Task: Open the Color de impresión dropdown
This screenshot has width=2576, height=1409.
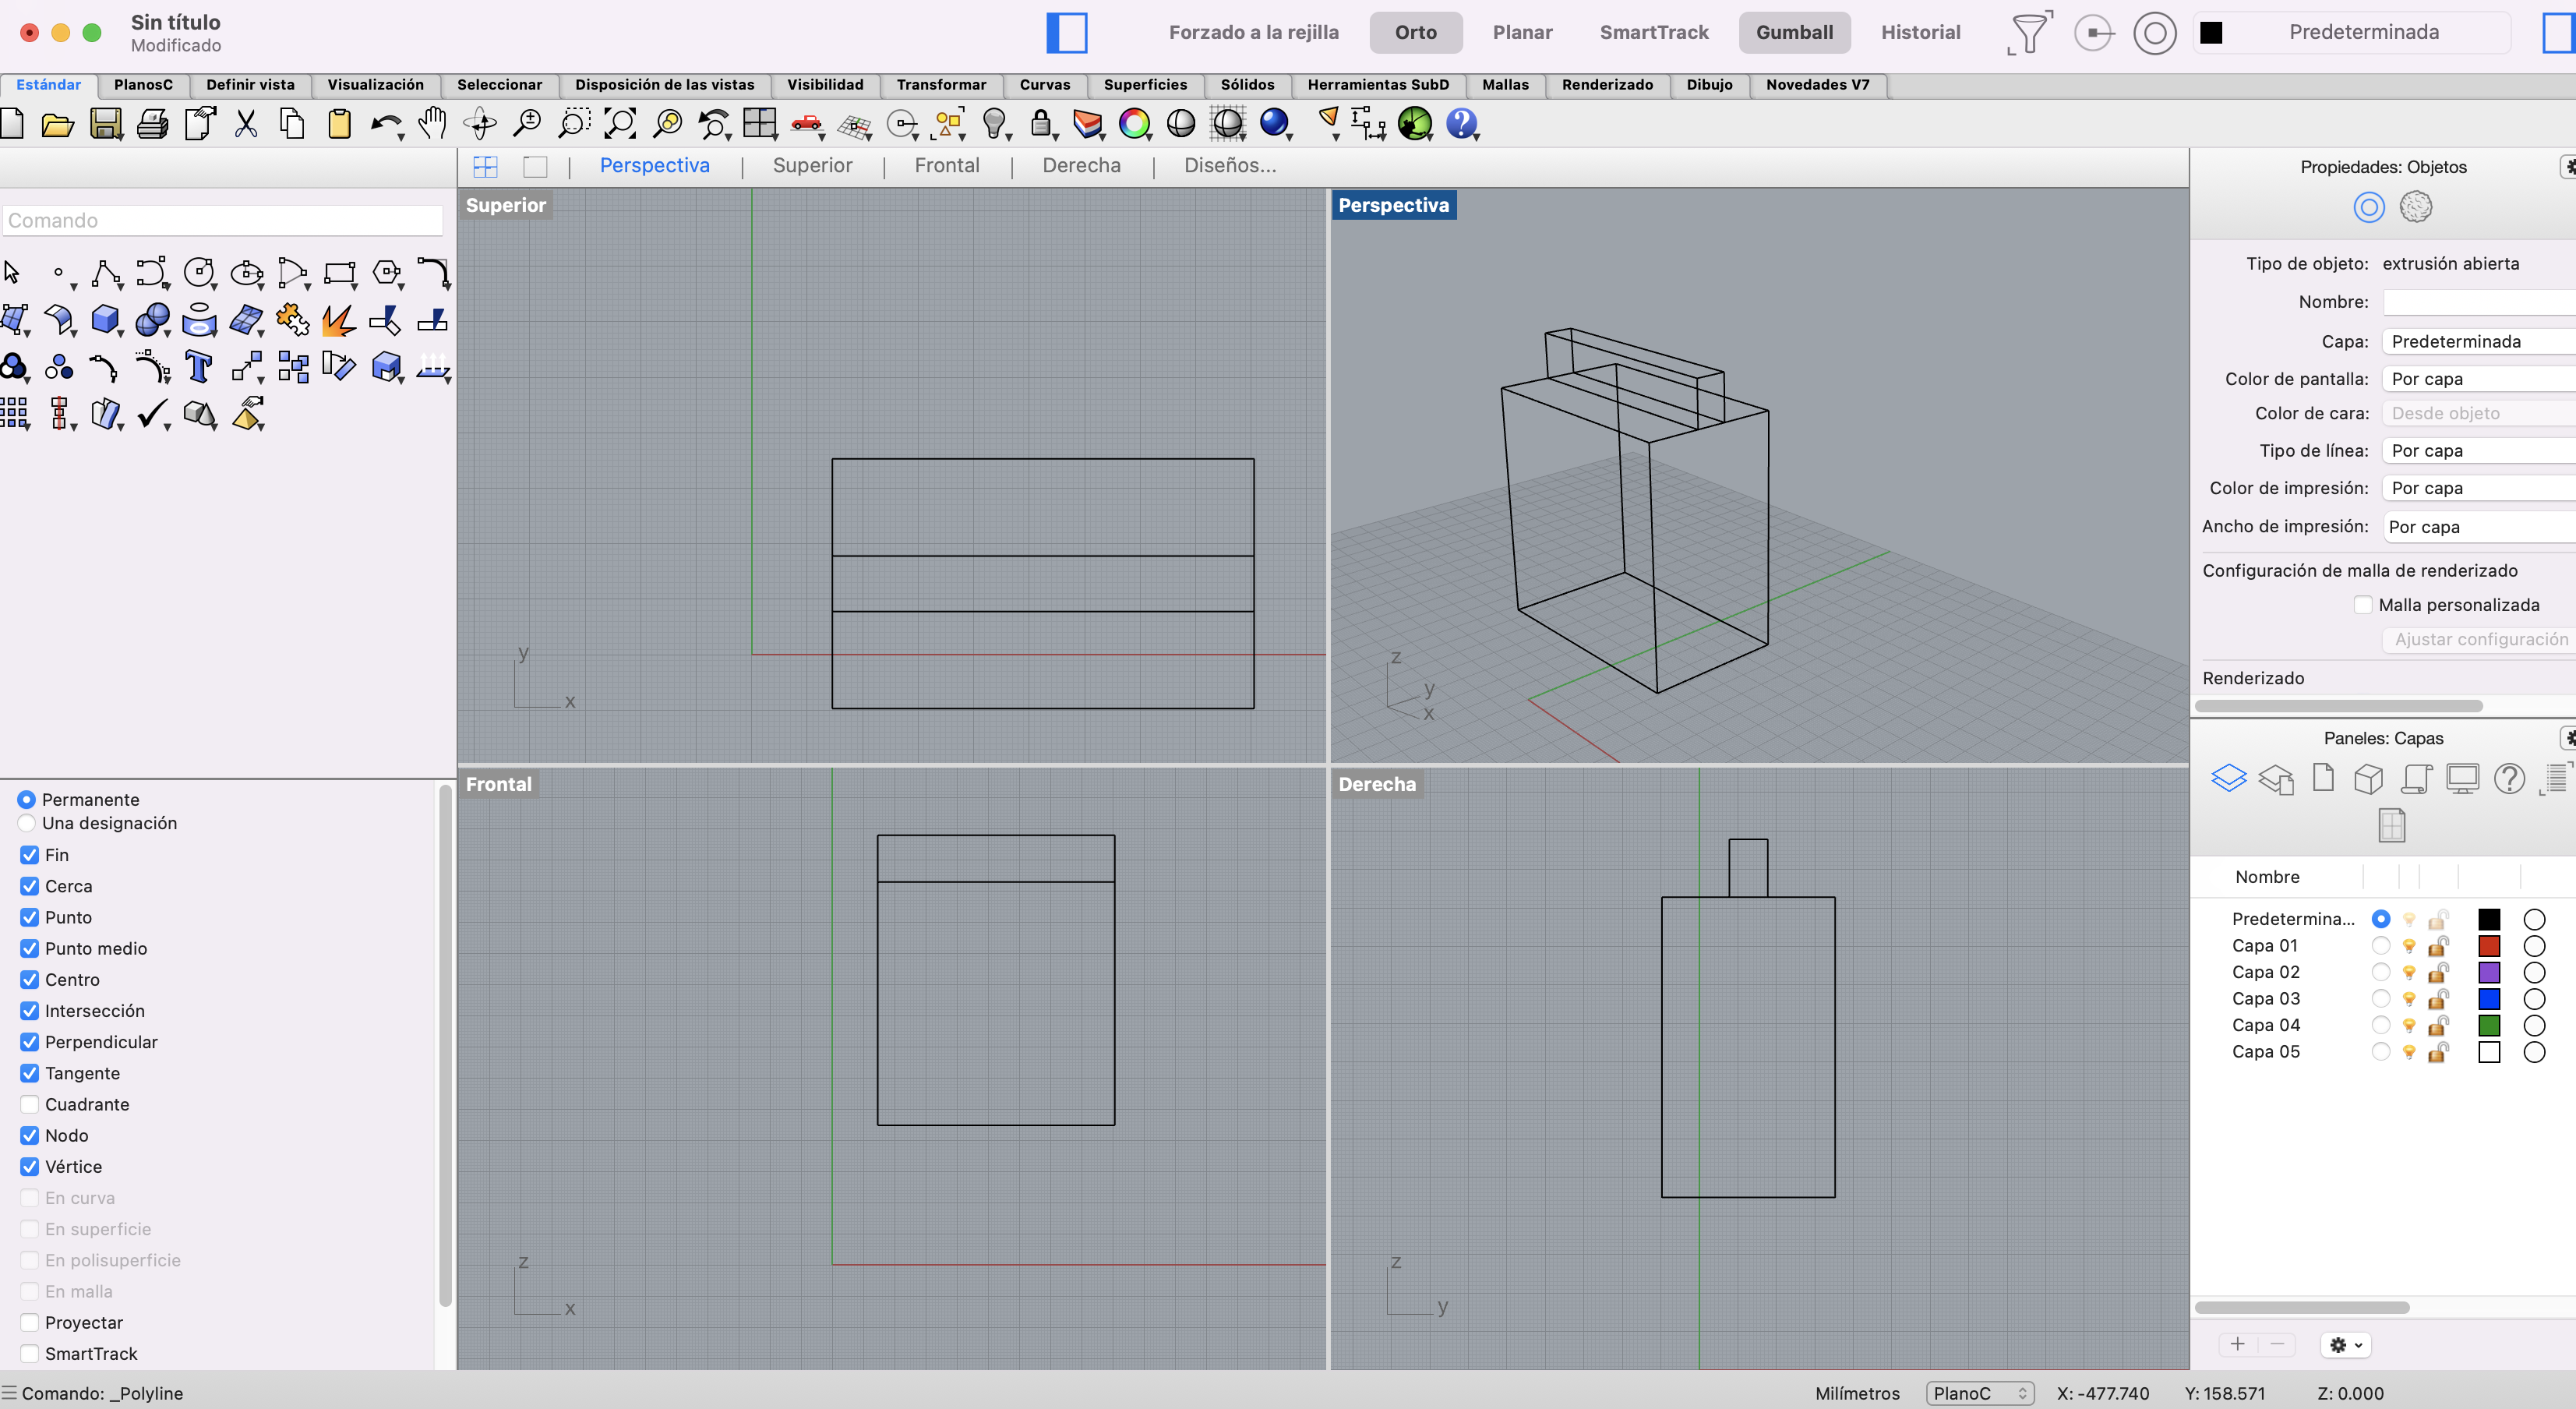Action: point(2479,488)
